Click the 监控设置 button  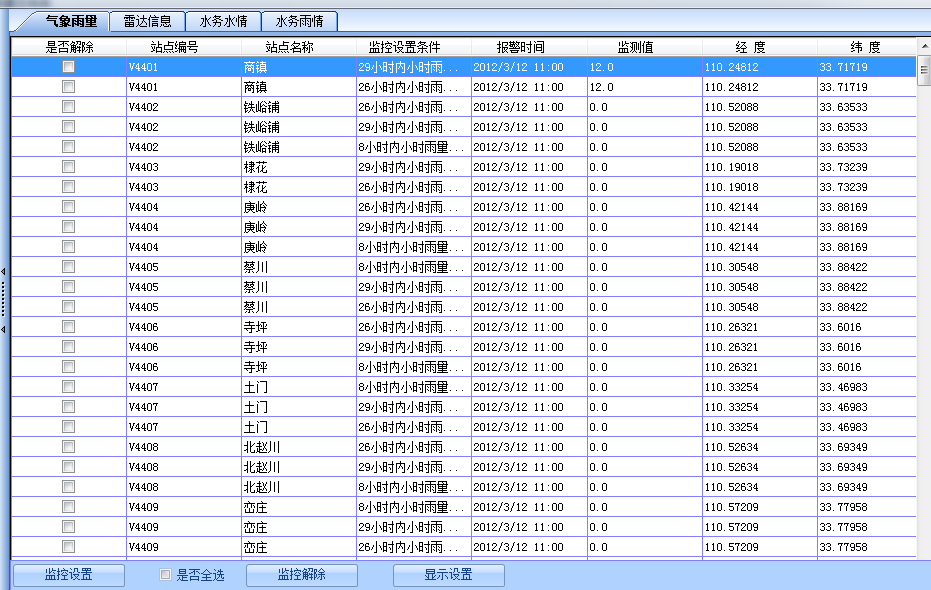pos(67,575)
